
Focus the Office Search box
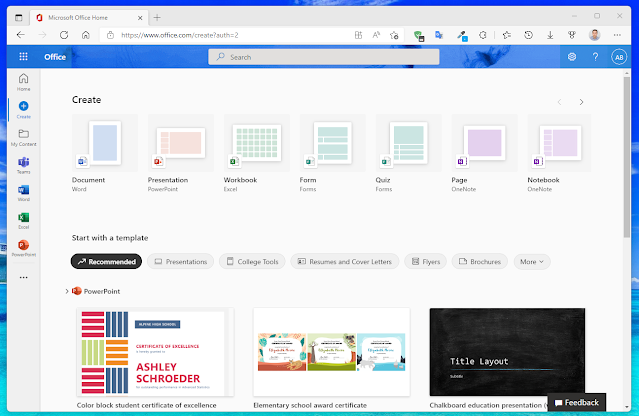tap(324, 57)
